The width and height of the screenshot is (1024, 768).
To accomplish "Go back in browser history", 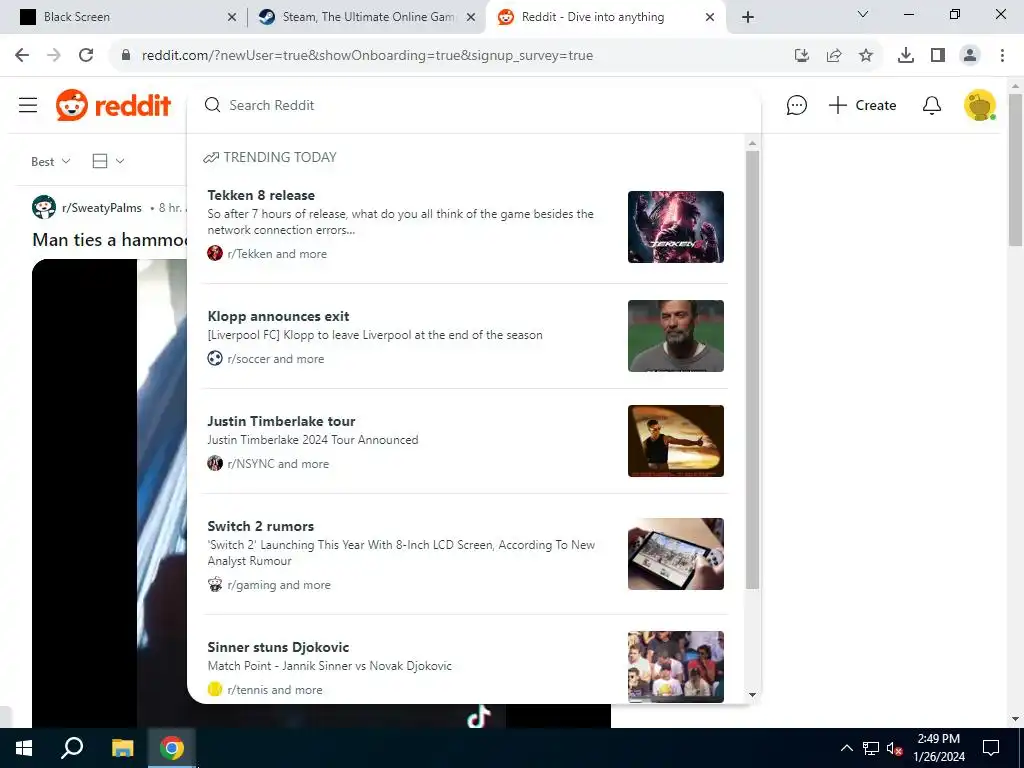I will 22,55.
